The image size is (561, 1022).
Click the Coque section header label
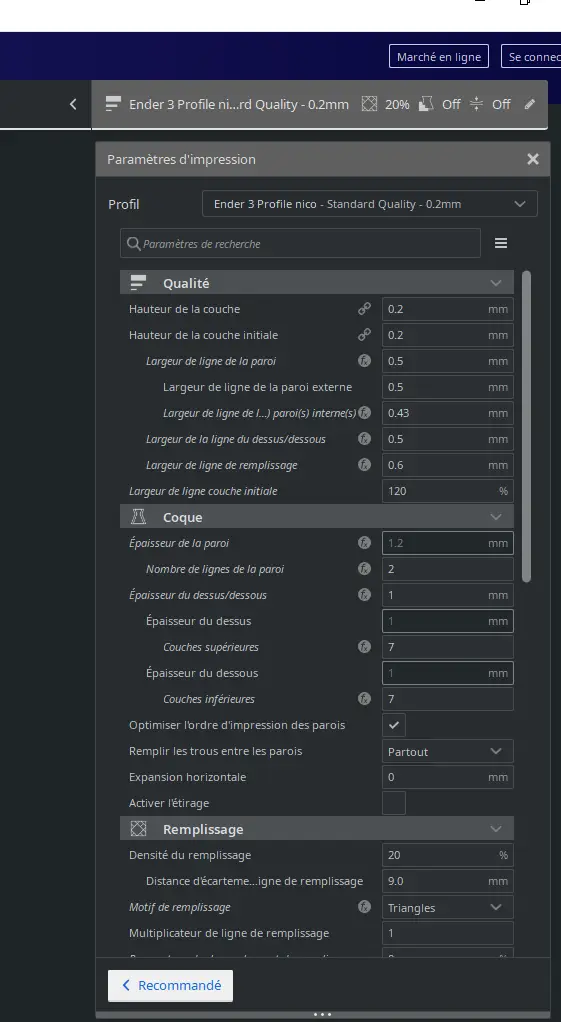(x=182, y=517)
